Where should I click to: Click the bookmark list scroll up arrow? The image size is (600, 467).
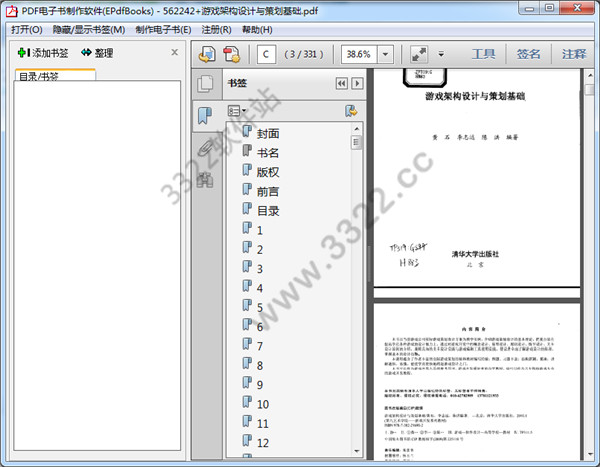coord(357,129)
